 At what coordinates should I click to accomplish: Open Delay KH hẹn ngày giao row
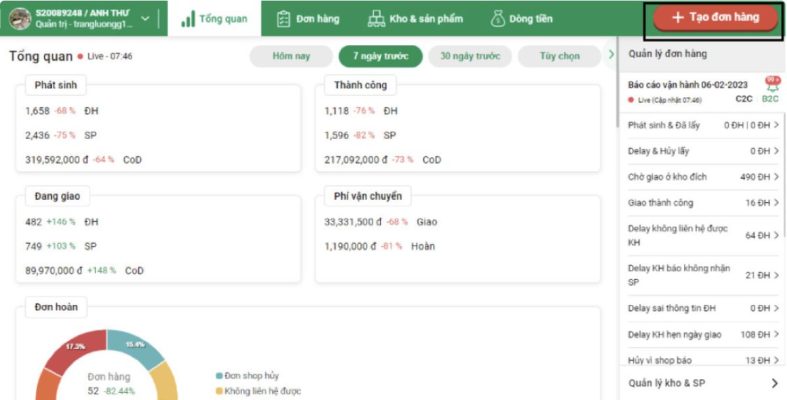(x=702, y=334)
